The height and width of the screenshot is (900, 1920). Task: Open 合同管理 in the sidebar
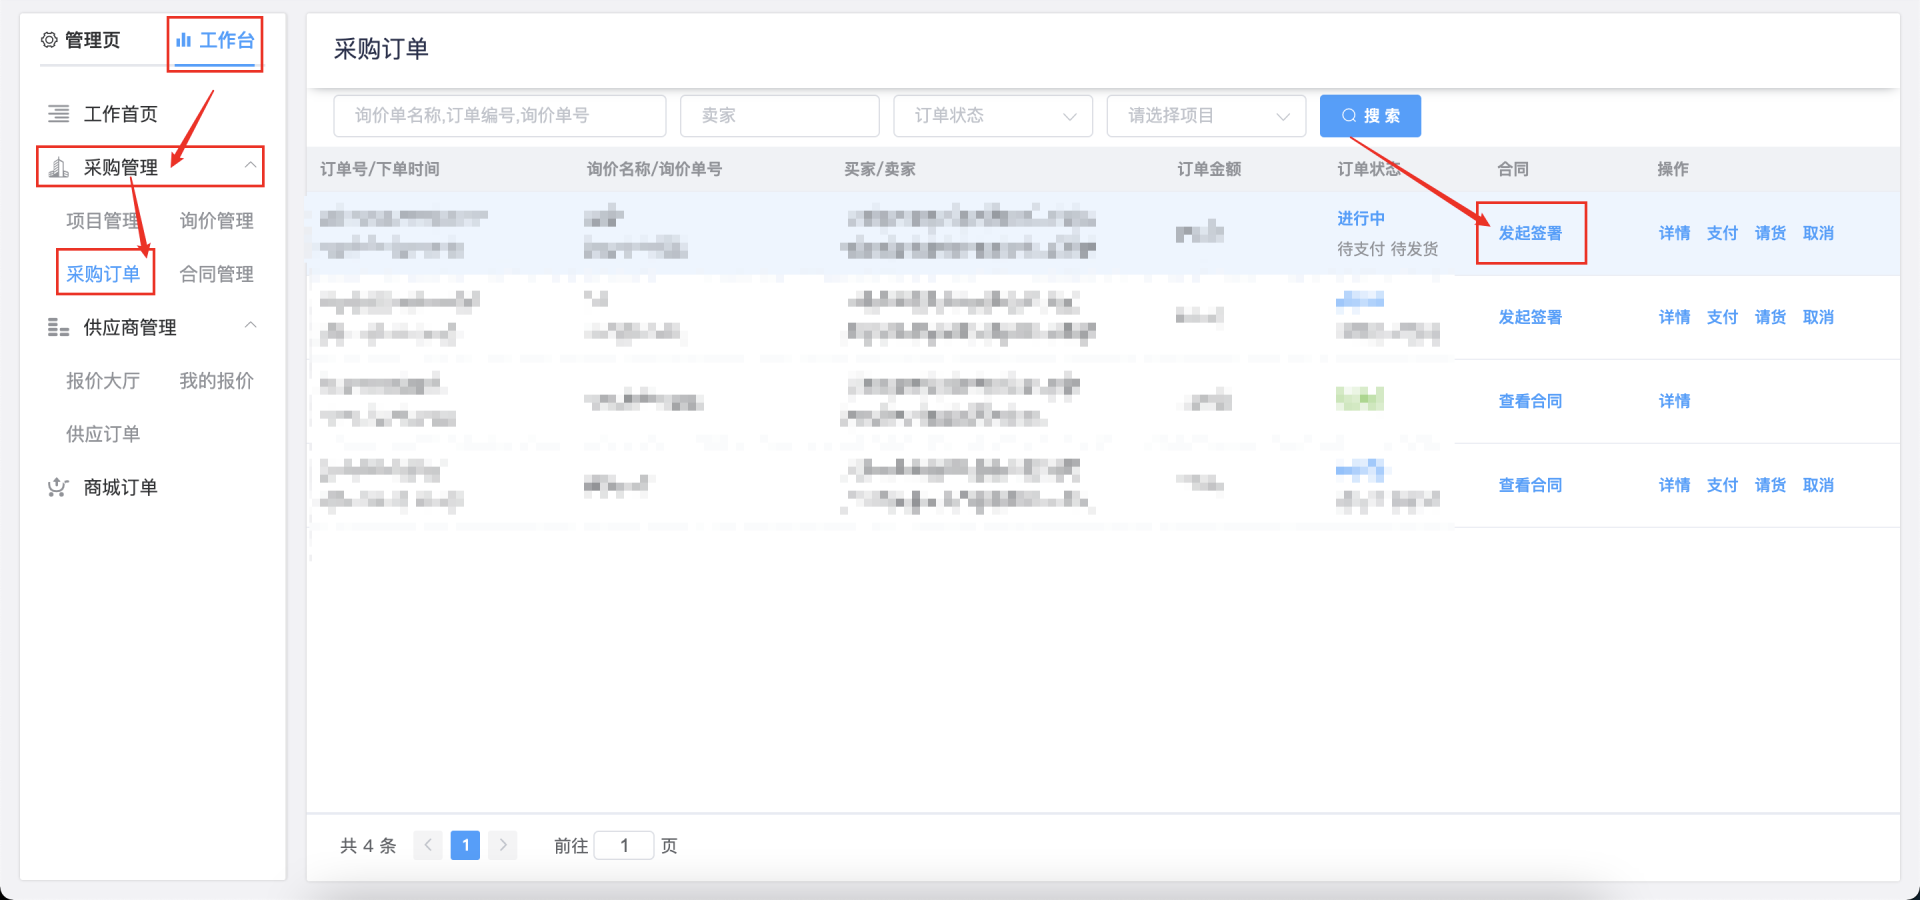pos(216,274)
